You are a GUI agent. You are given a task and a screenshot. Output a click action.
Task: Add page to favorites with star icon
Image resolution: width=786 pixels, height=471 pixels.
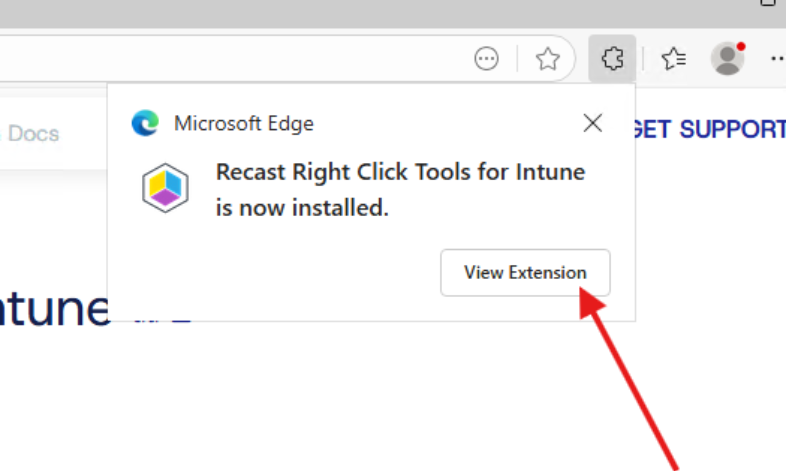[x=547, y=60]
